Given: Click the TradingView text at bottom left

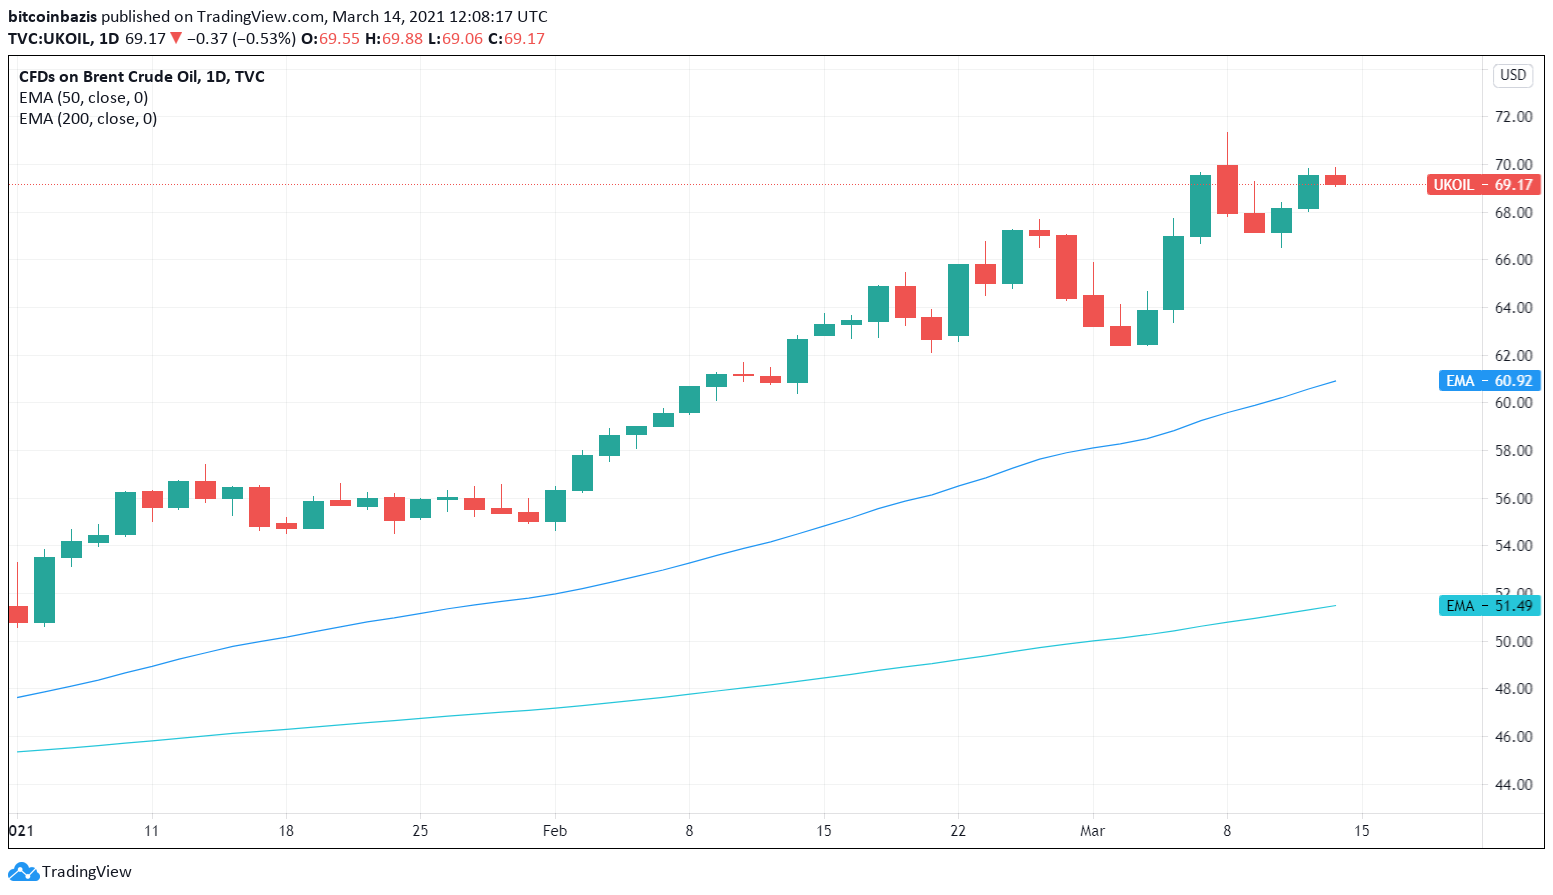Looking at the screenshot, I should 87,872.
